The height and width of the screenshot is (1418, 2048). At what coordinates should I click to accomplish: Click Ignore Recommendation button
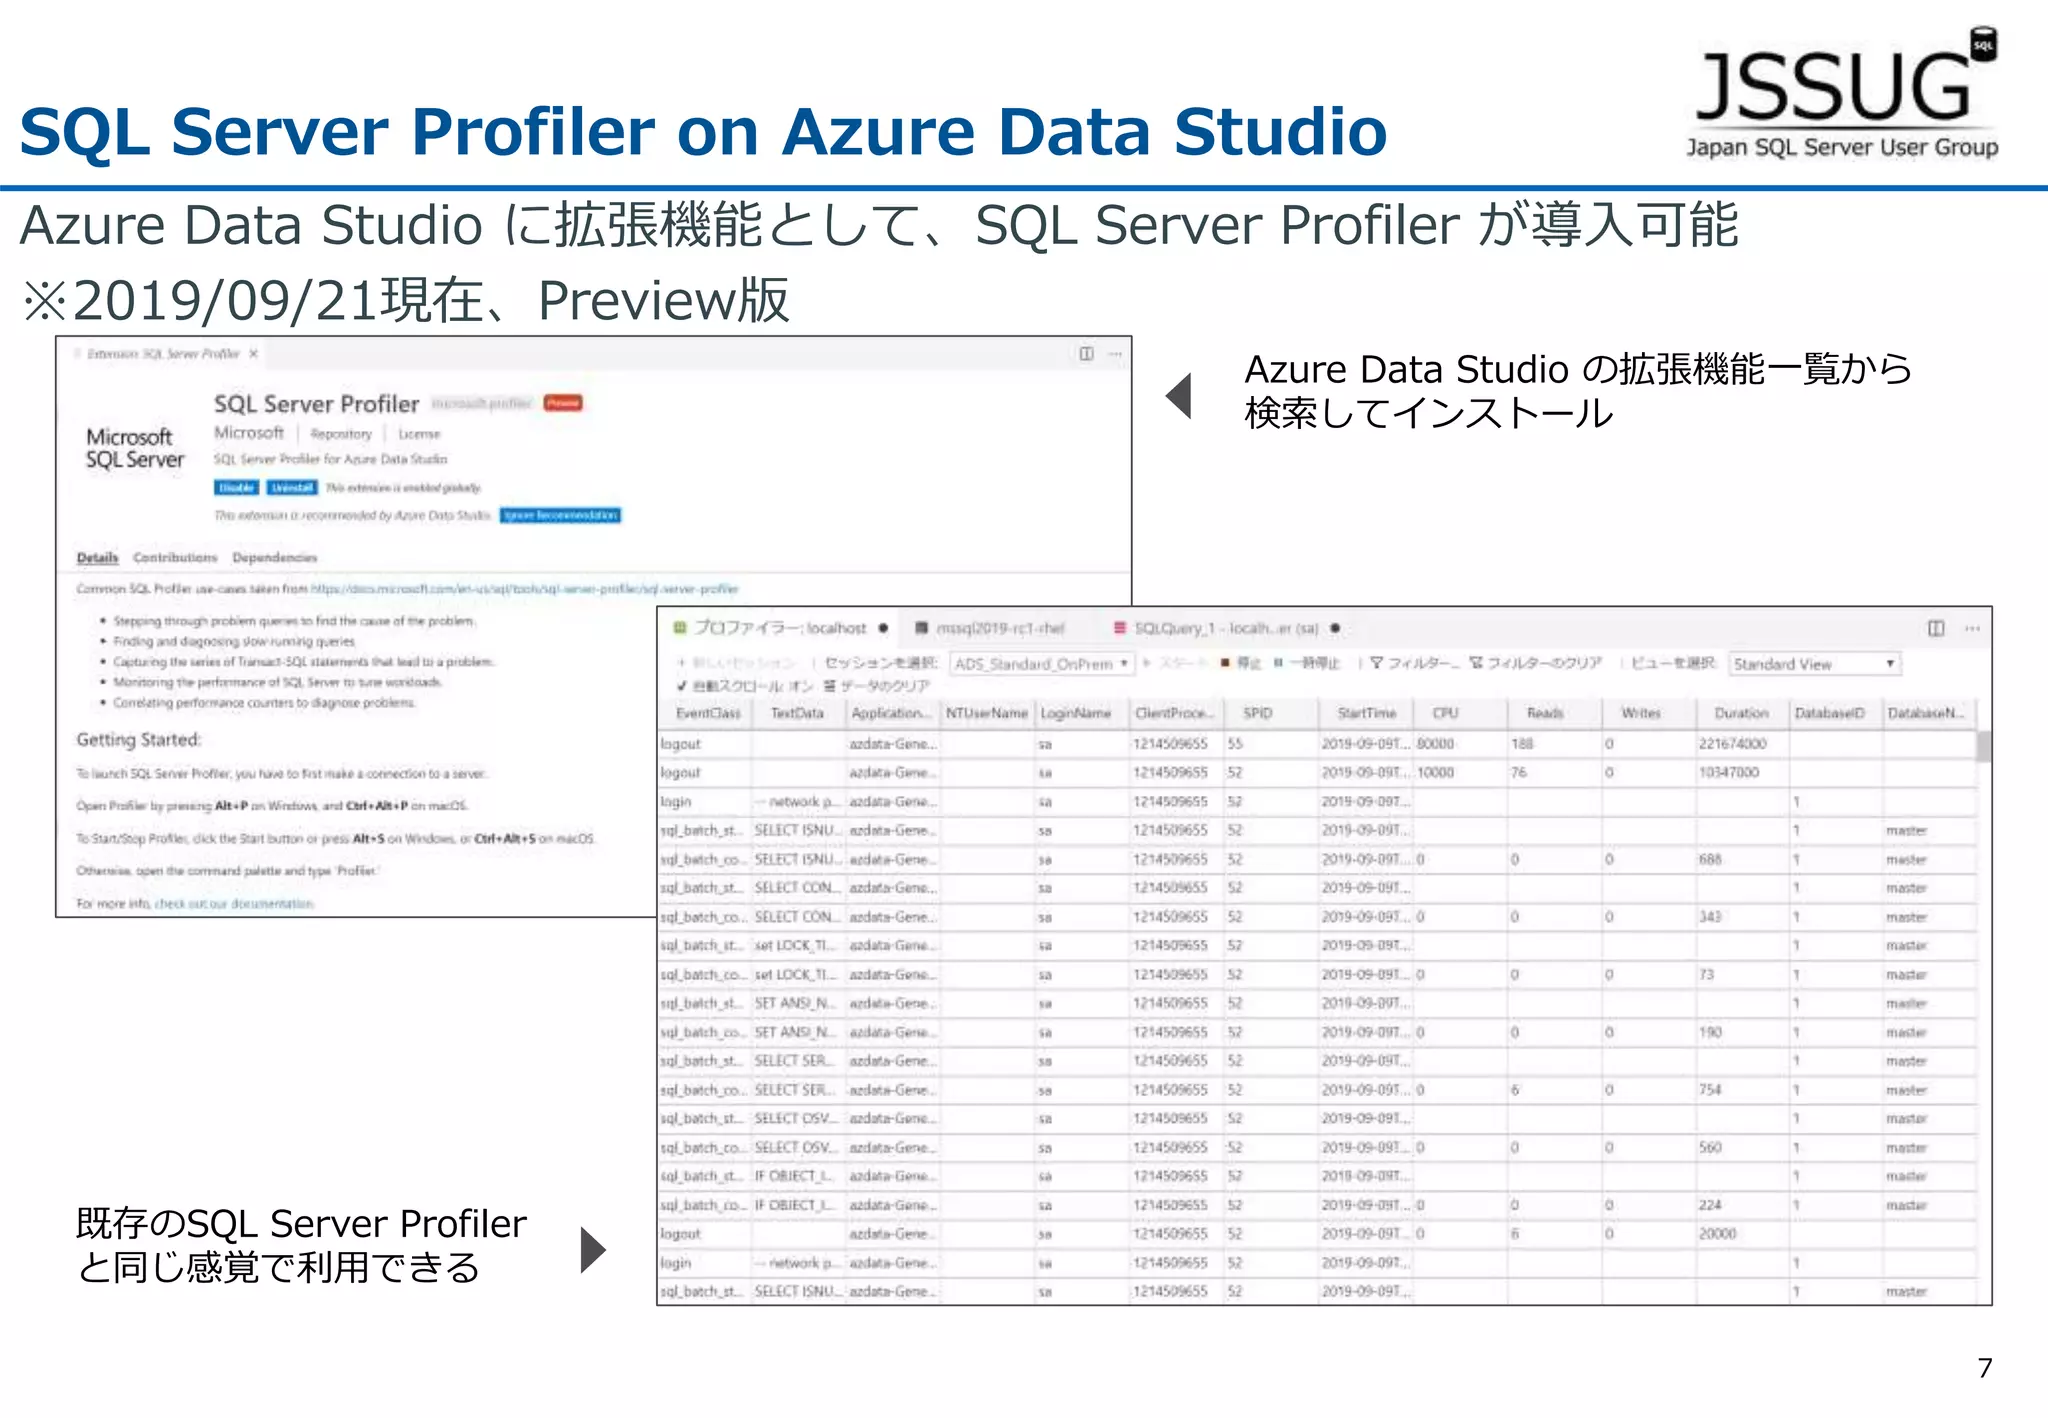(x=560, y=515)
